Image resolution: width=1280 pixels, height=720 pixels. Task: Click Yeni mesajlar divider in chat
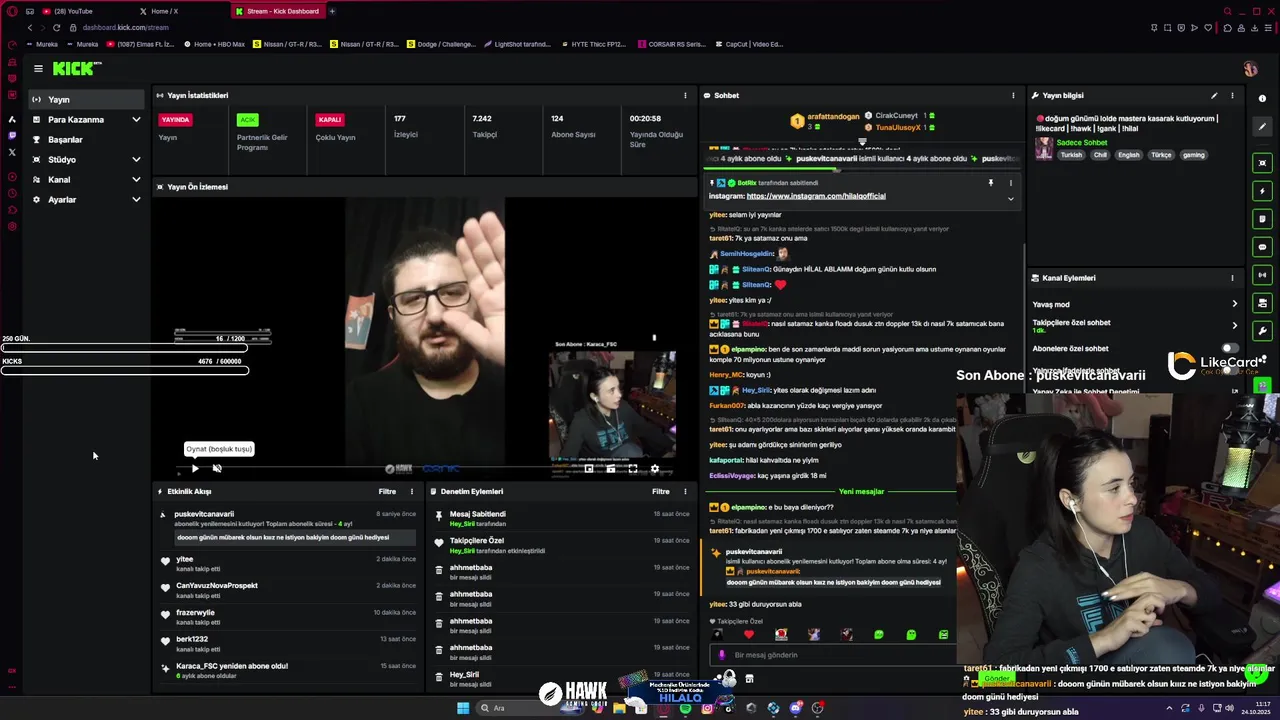[861, 492]
